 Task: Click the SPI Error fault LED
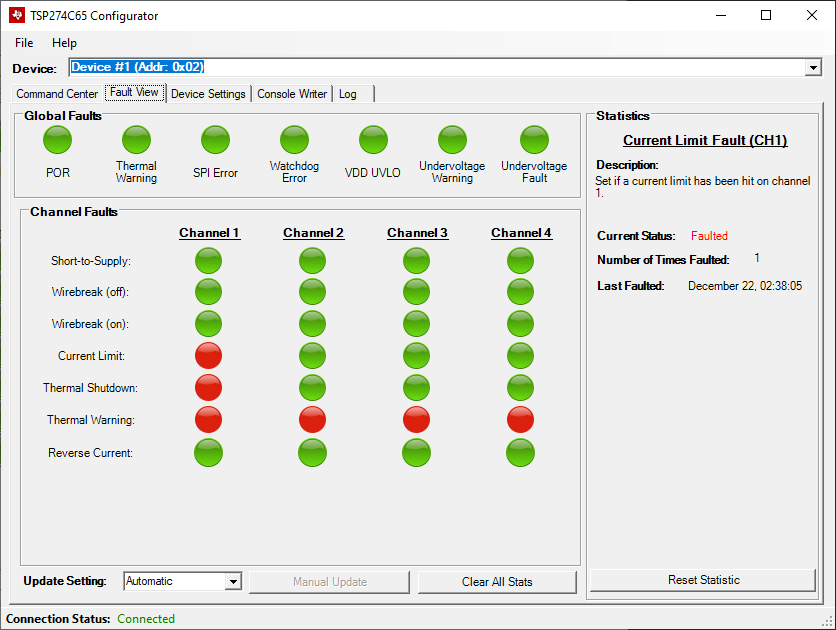215,140
